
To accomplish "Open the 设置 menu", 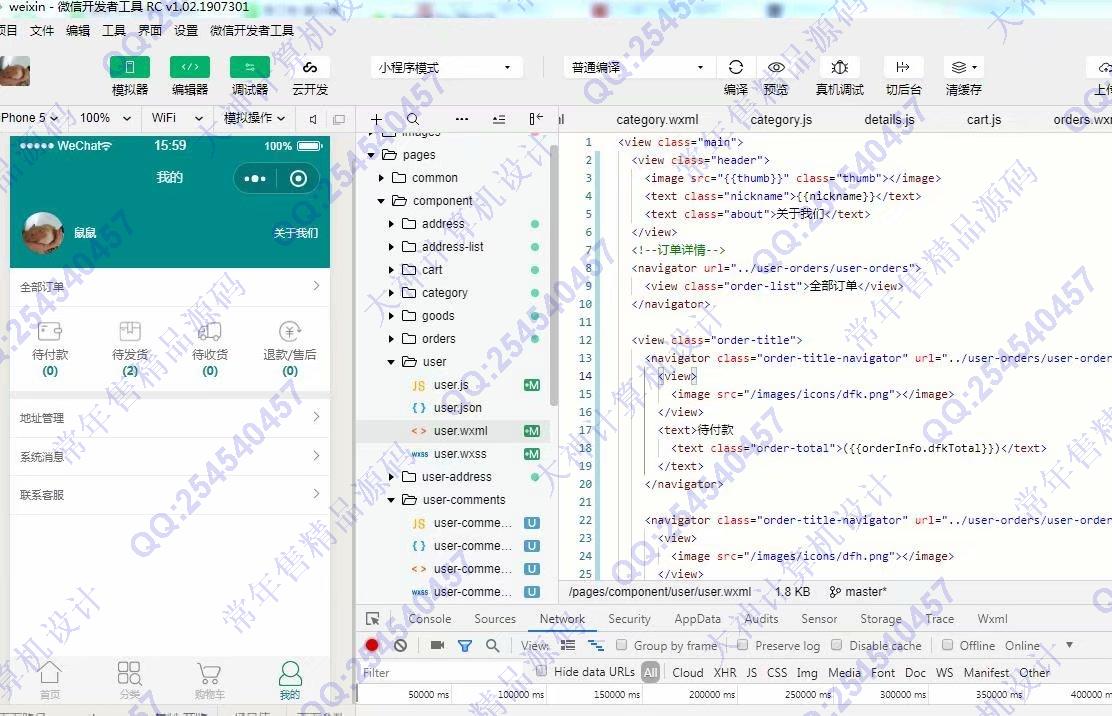I will (186, 30).
